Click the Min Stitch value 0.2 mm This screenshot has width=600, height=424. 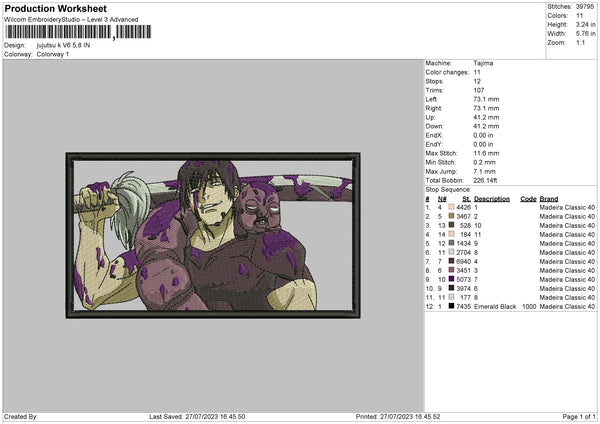tap(484, 162)
